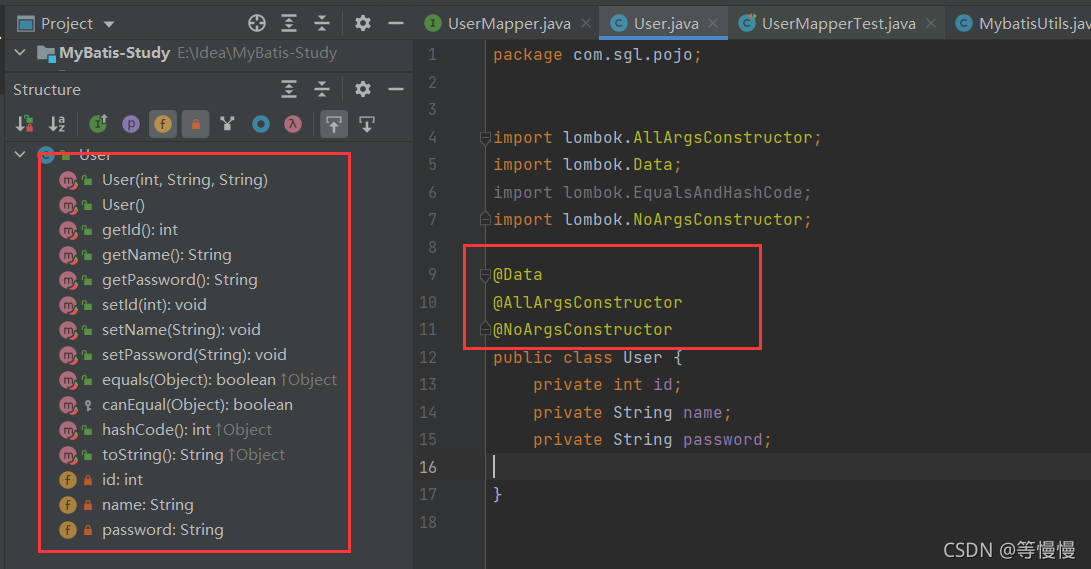Screen dimensions: 1091x569
Task: Click Autoscroll from Source down-arrow icon
Action: (x=367, y=124)
